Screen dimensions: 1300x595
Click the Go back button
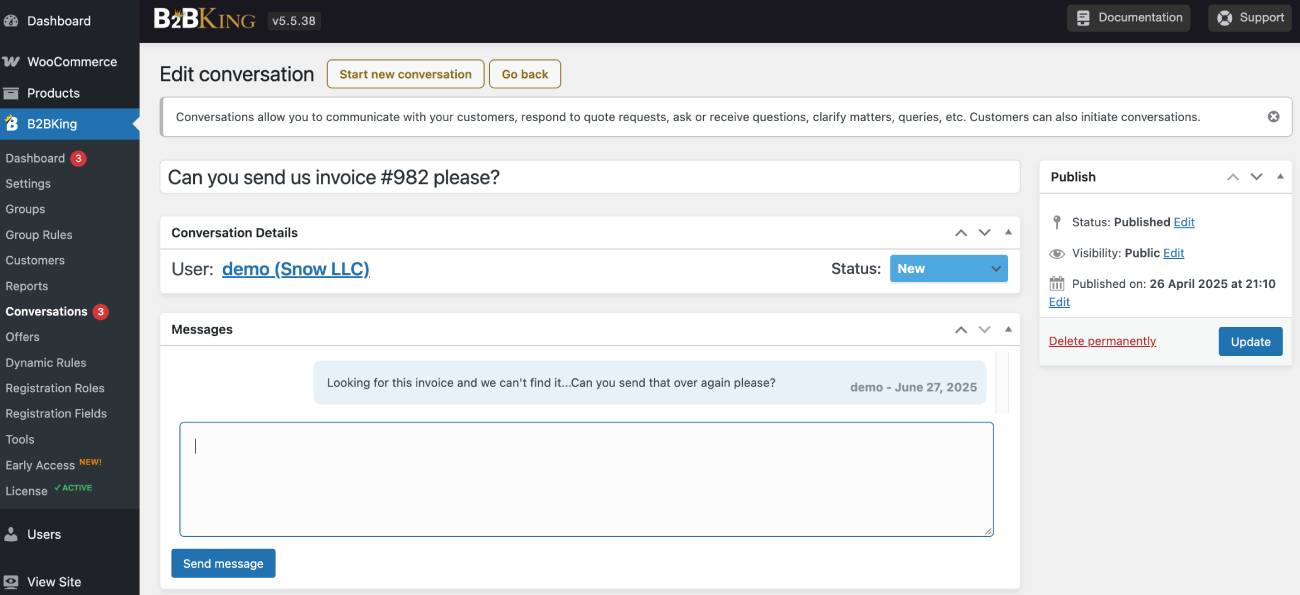525,74
